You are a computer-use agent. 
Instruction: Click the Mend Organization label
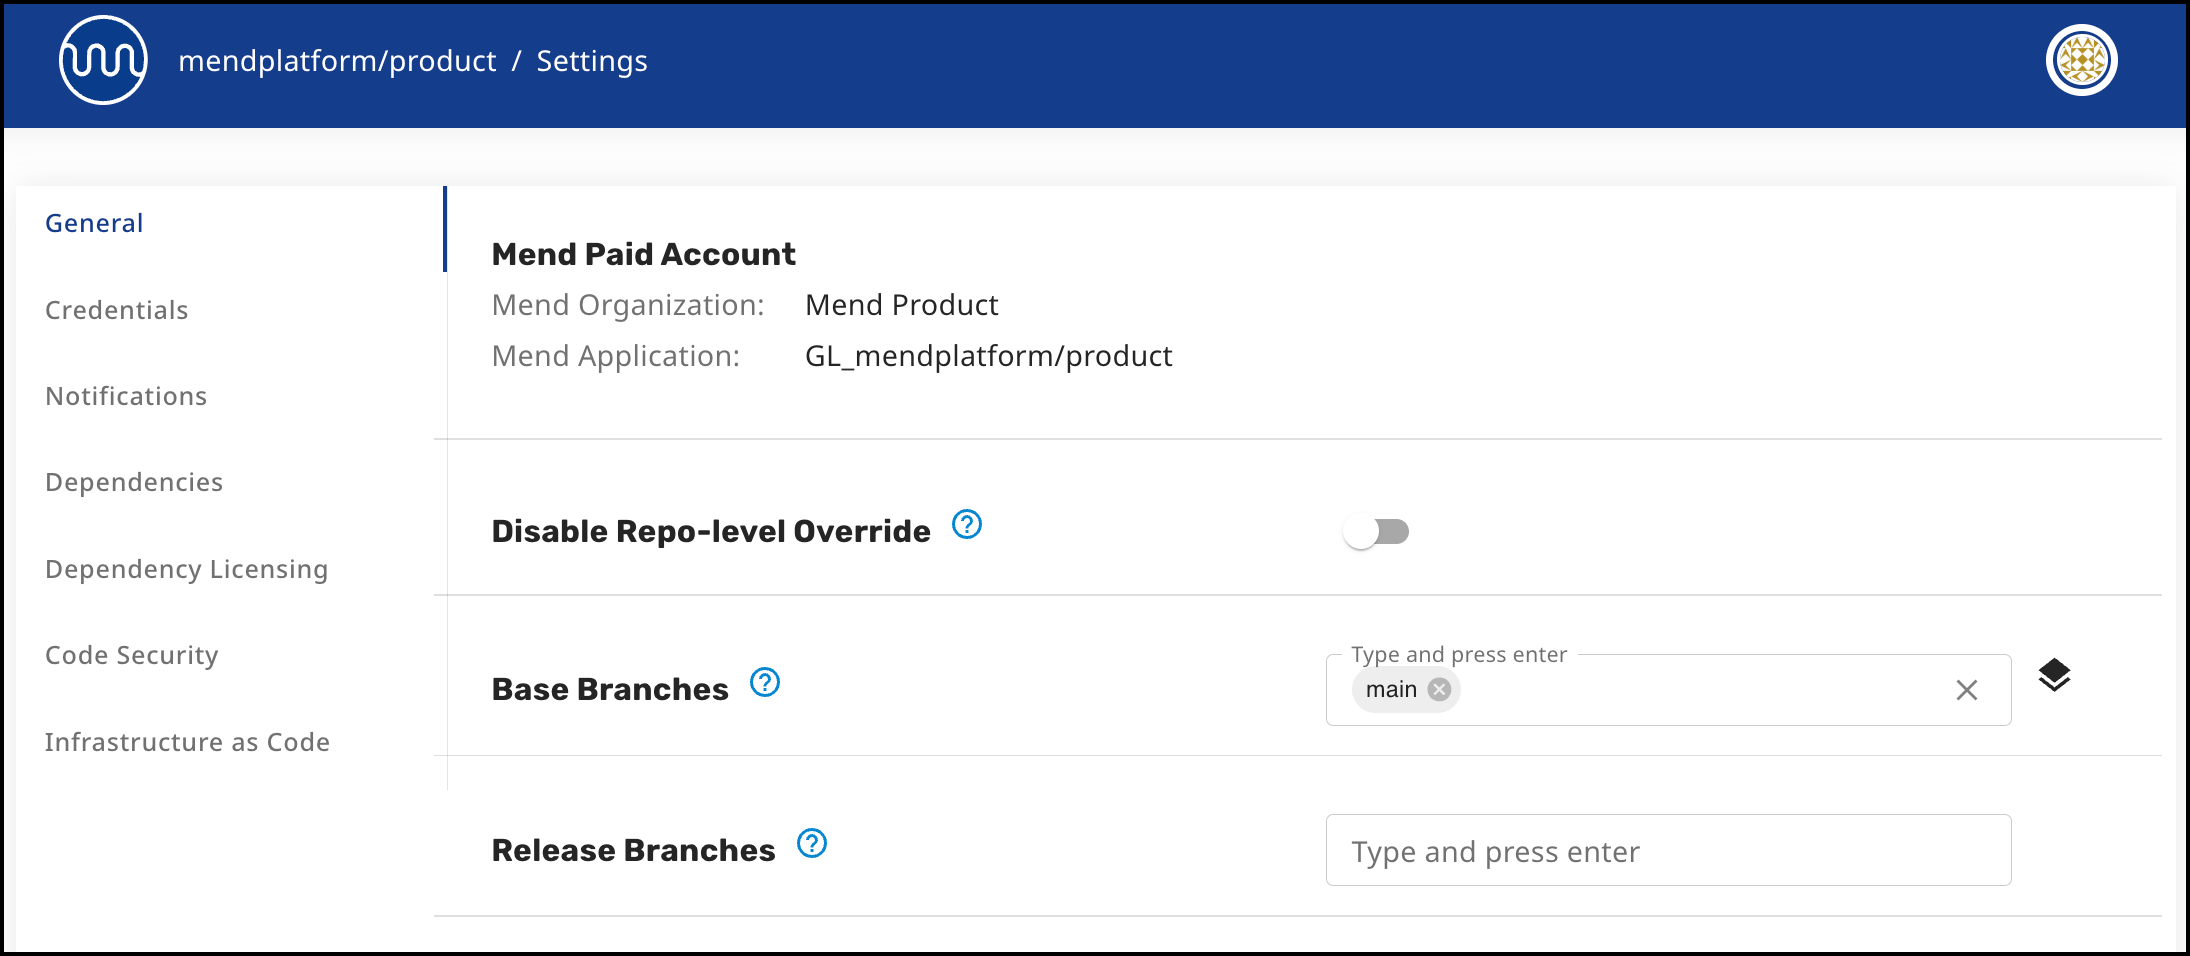click(x=628, y=305)
